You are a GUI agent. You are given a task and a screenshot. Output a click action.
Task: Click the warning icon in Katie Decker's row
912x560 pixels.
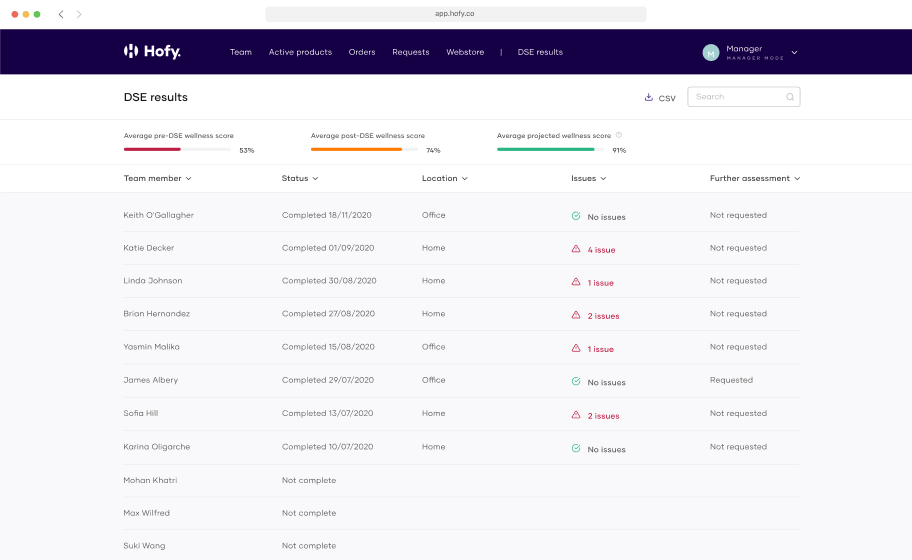point(576,249)
